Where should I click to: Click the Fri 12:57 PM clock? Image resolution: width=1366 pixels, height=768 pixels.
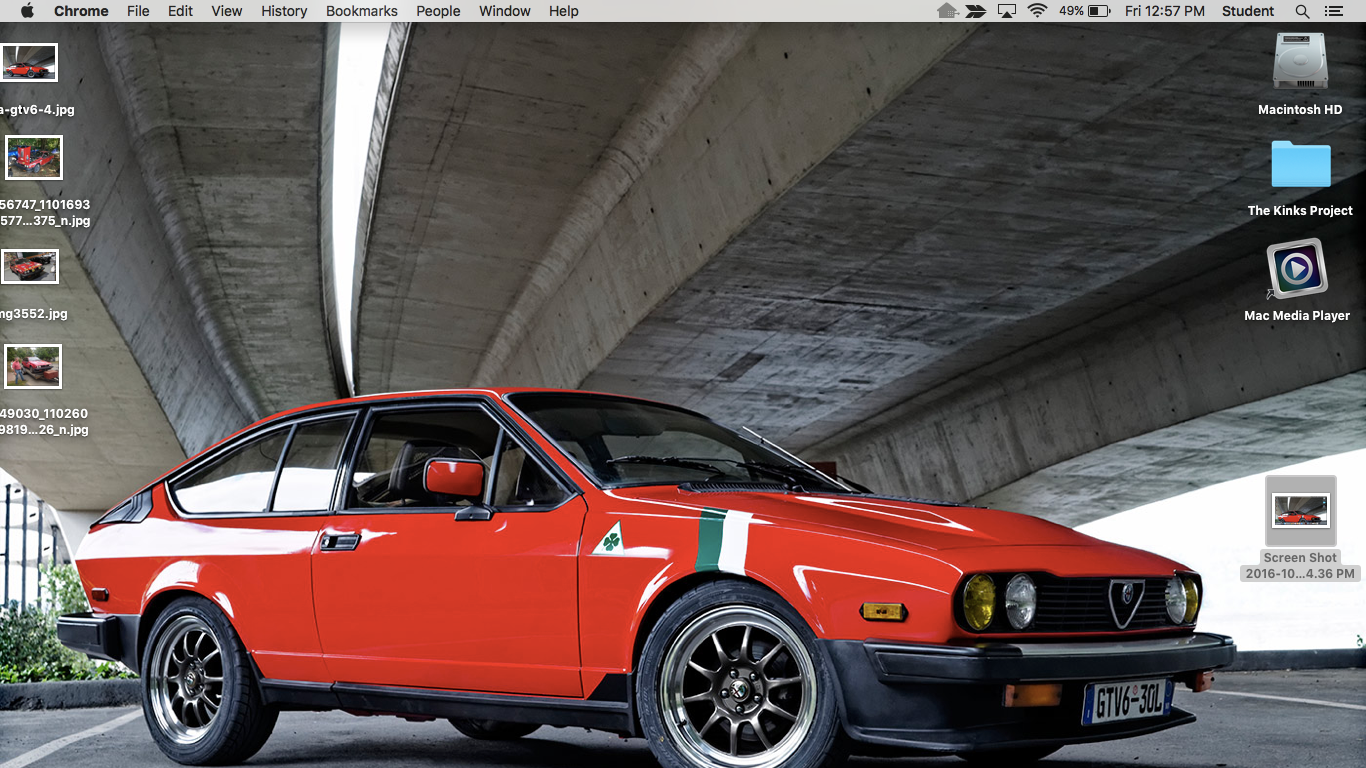(1164, 11)
